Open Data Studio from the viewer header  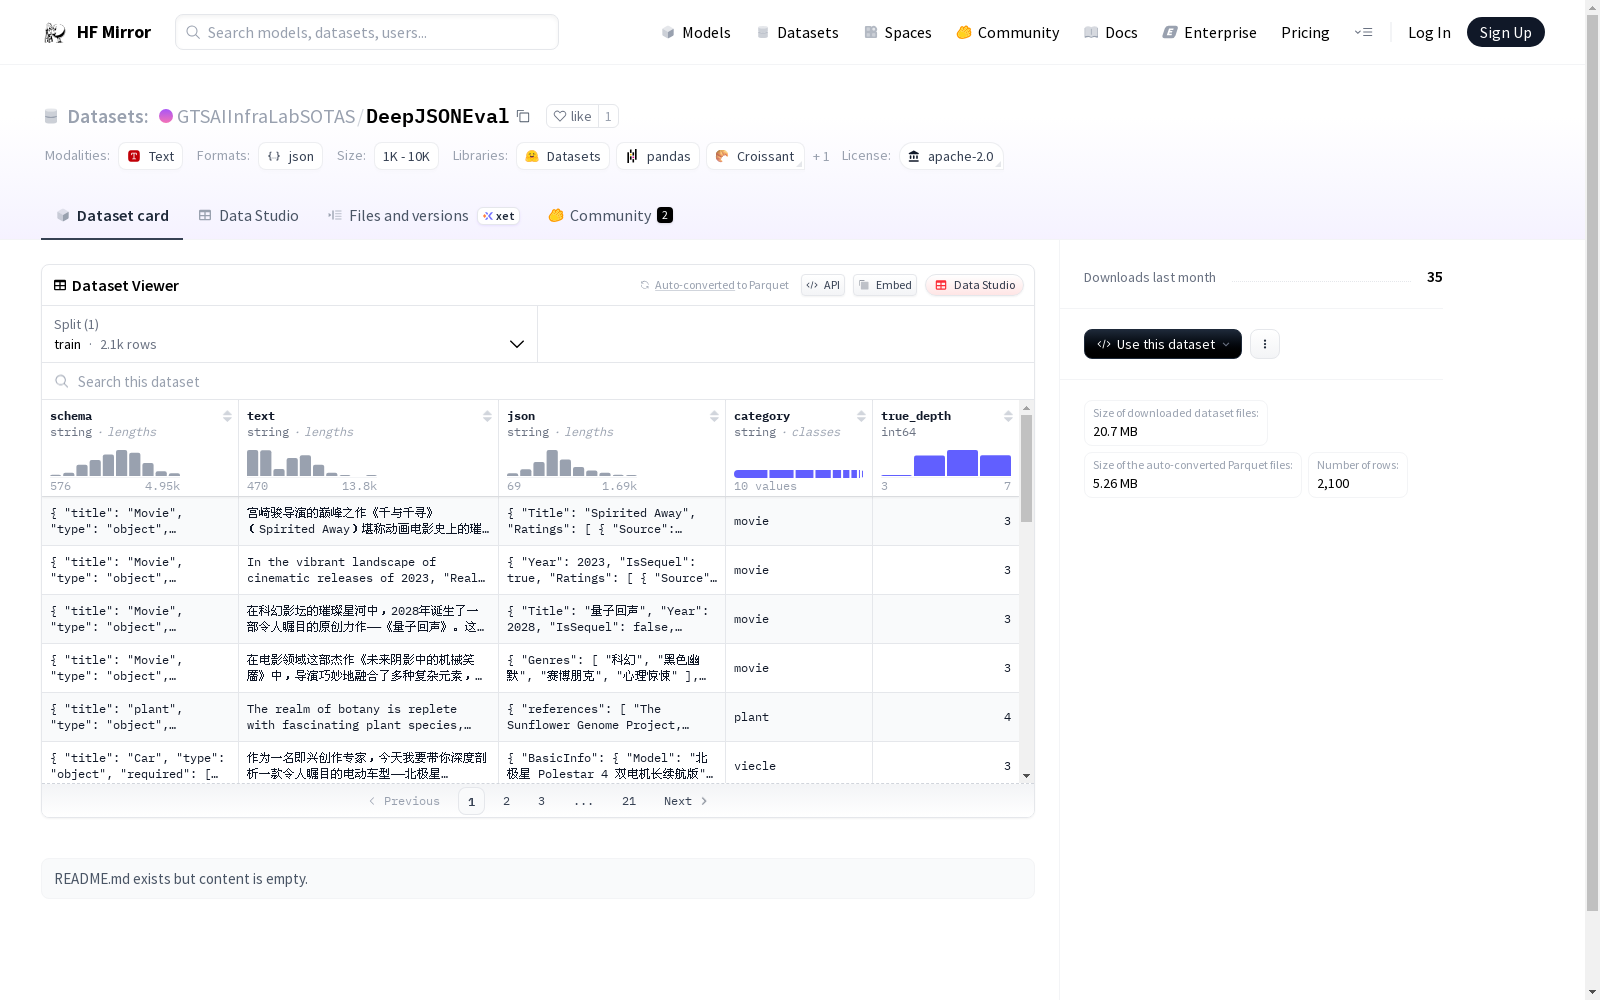974,285
